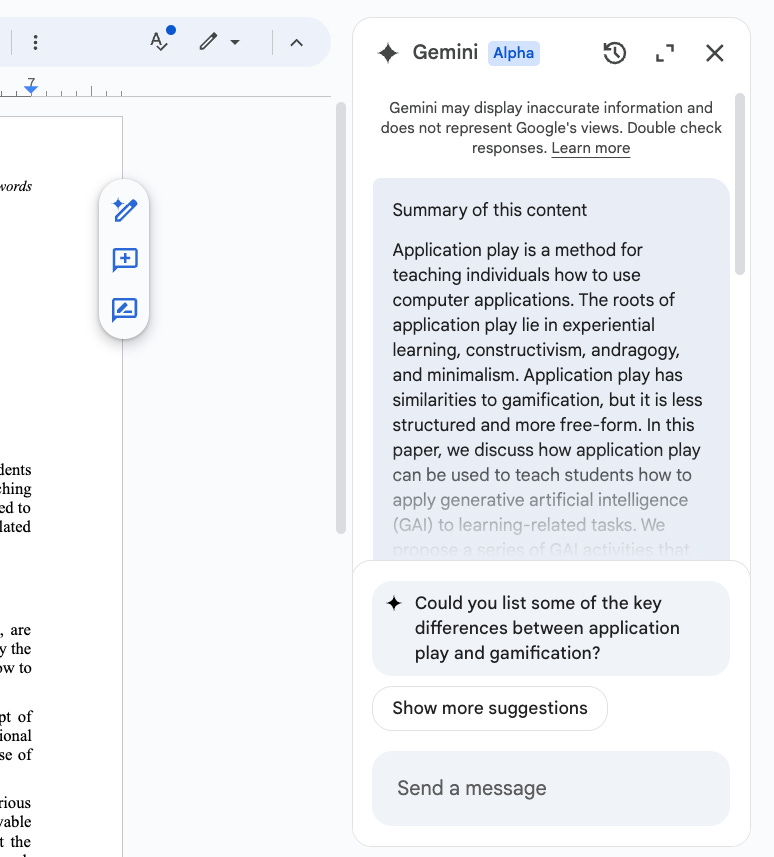Click Show more suggestions button
Screen dimensions: 774x857
[x=490, y=708]
